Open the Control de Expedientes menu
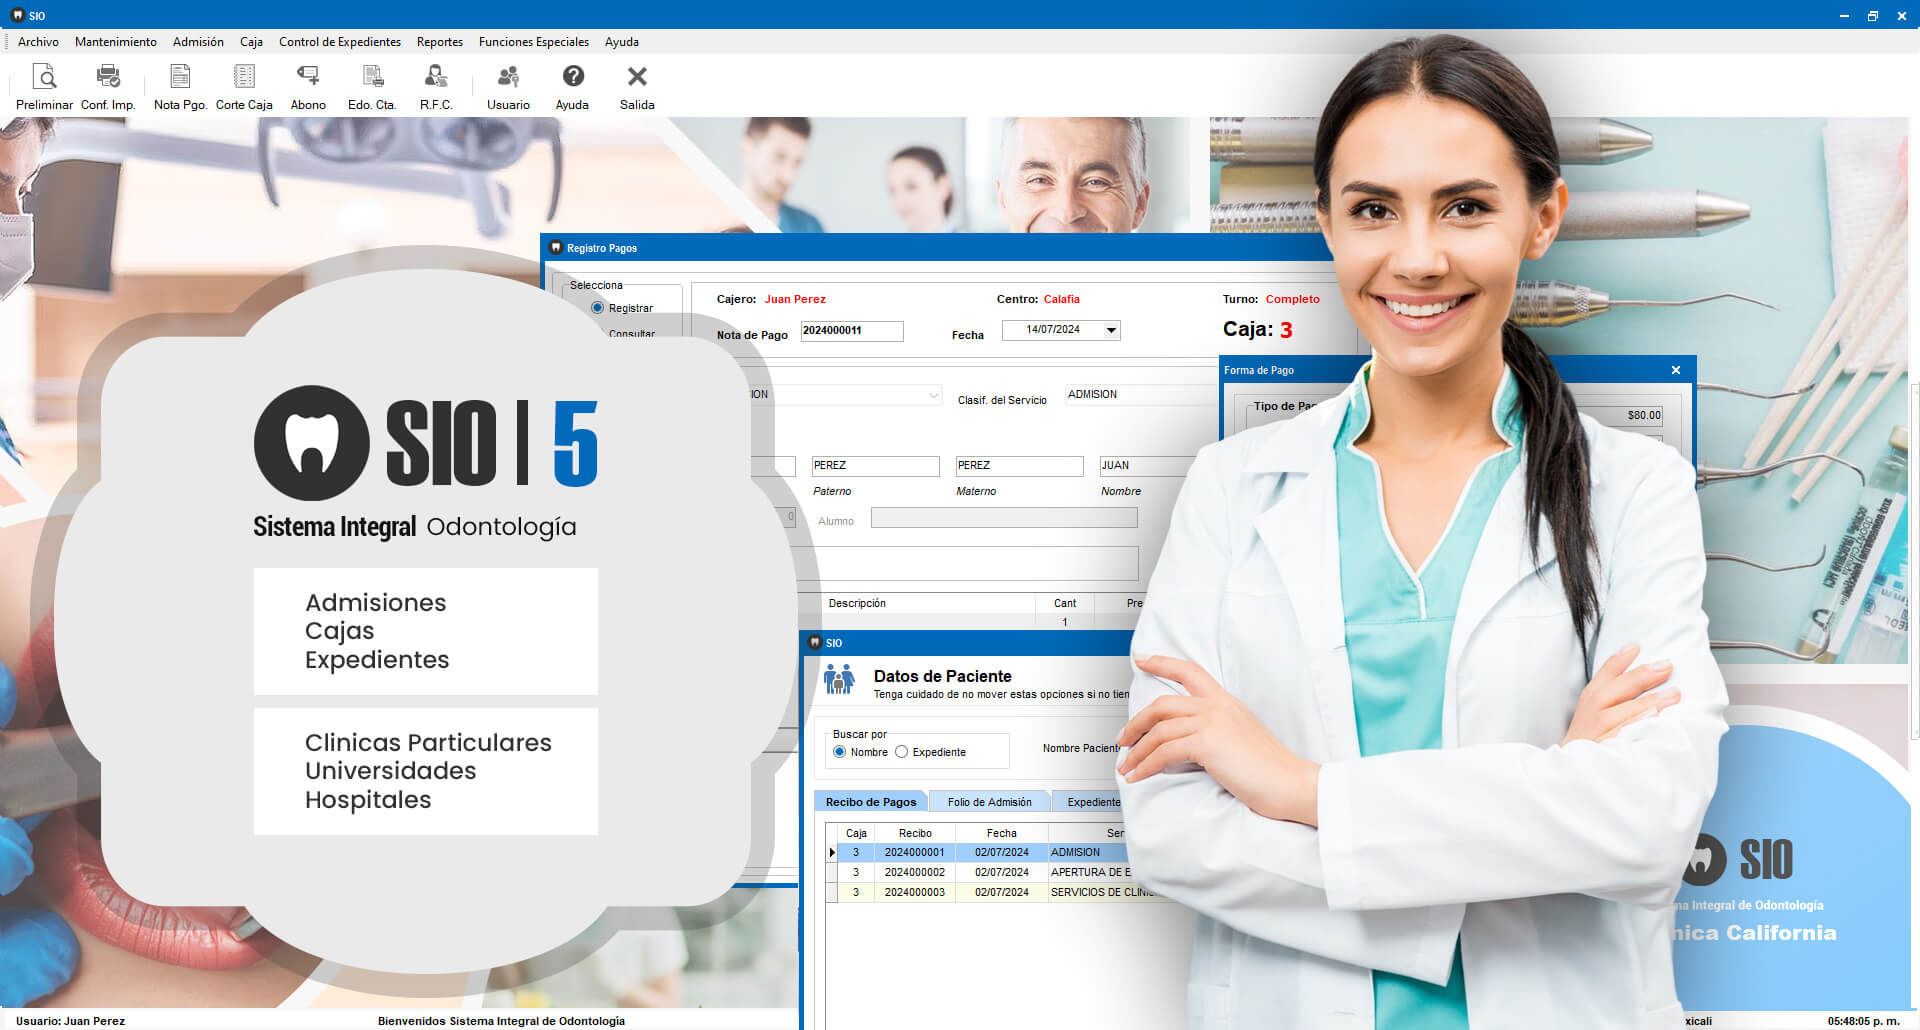This screenshot has width=1920, height=1030. pyautogui.click(x=340, y=42)
